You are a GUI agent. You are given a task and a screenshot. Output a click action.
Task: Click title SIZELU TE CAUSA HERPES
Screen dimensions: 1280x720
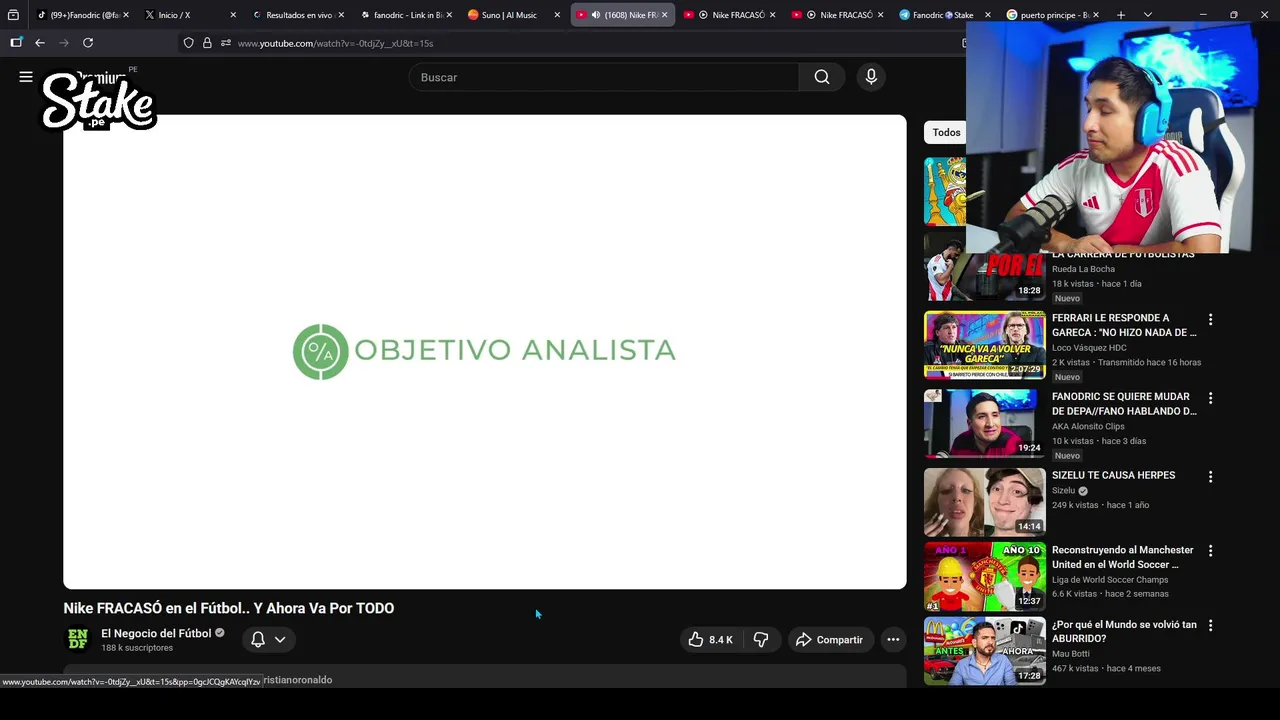(1113, 475)
